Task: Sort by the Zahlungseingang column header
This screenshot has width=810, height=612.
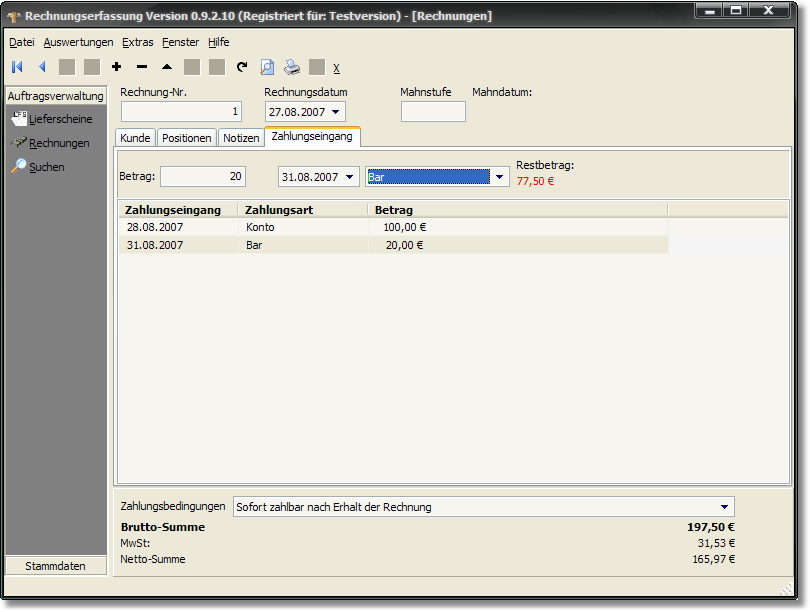Action: (179, 210)
